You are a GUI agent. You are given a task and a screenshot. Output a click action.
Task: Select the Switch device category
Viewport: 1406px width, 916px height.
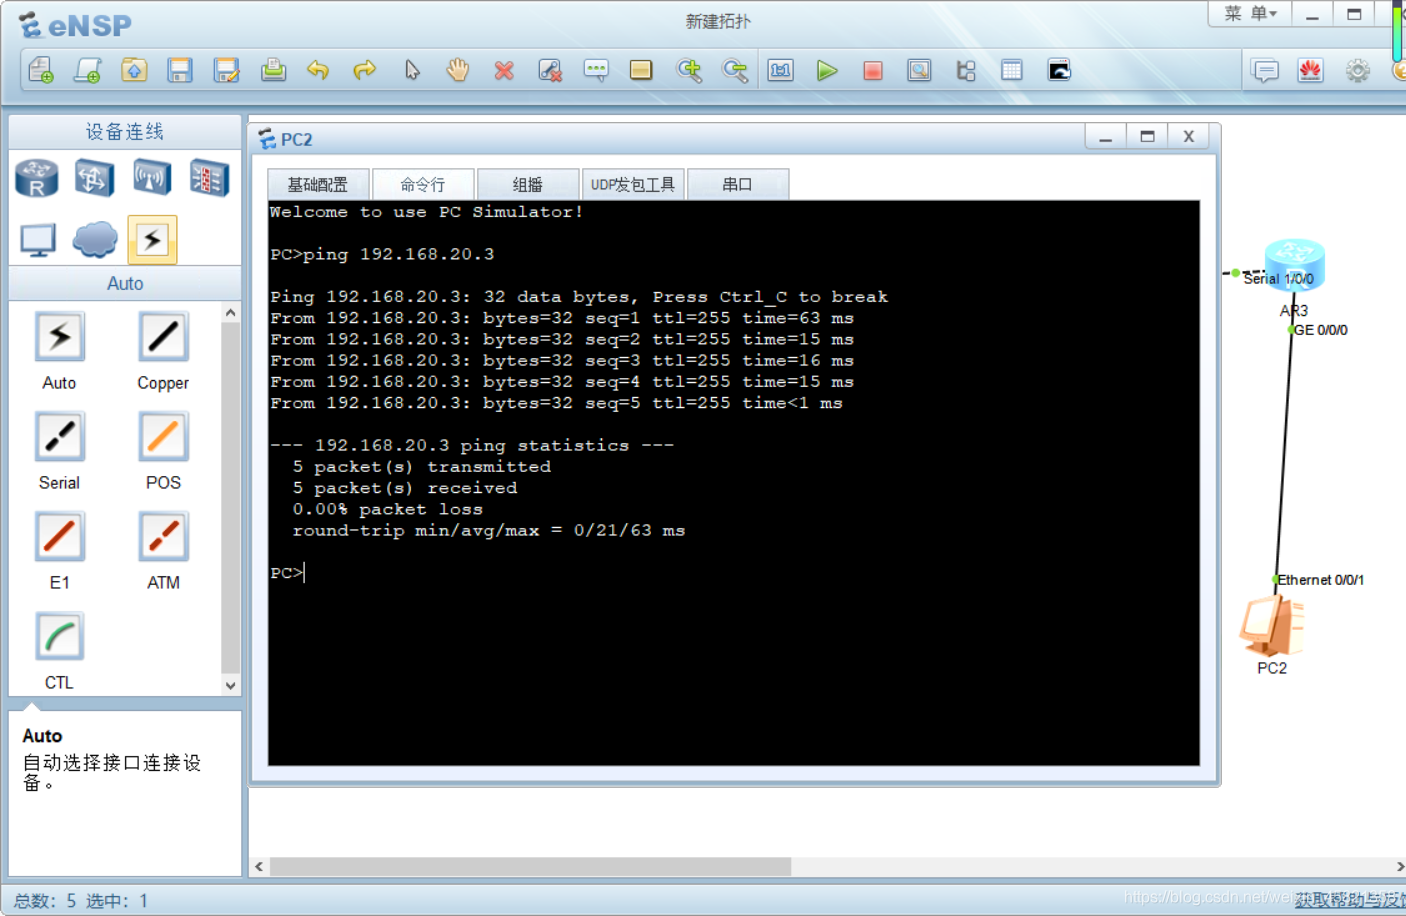(x=93, y=178)
